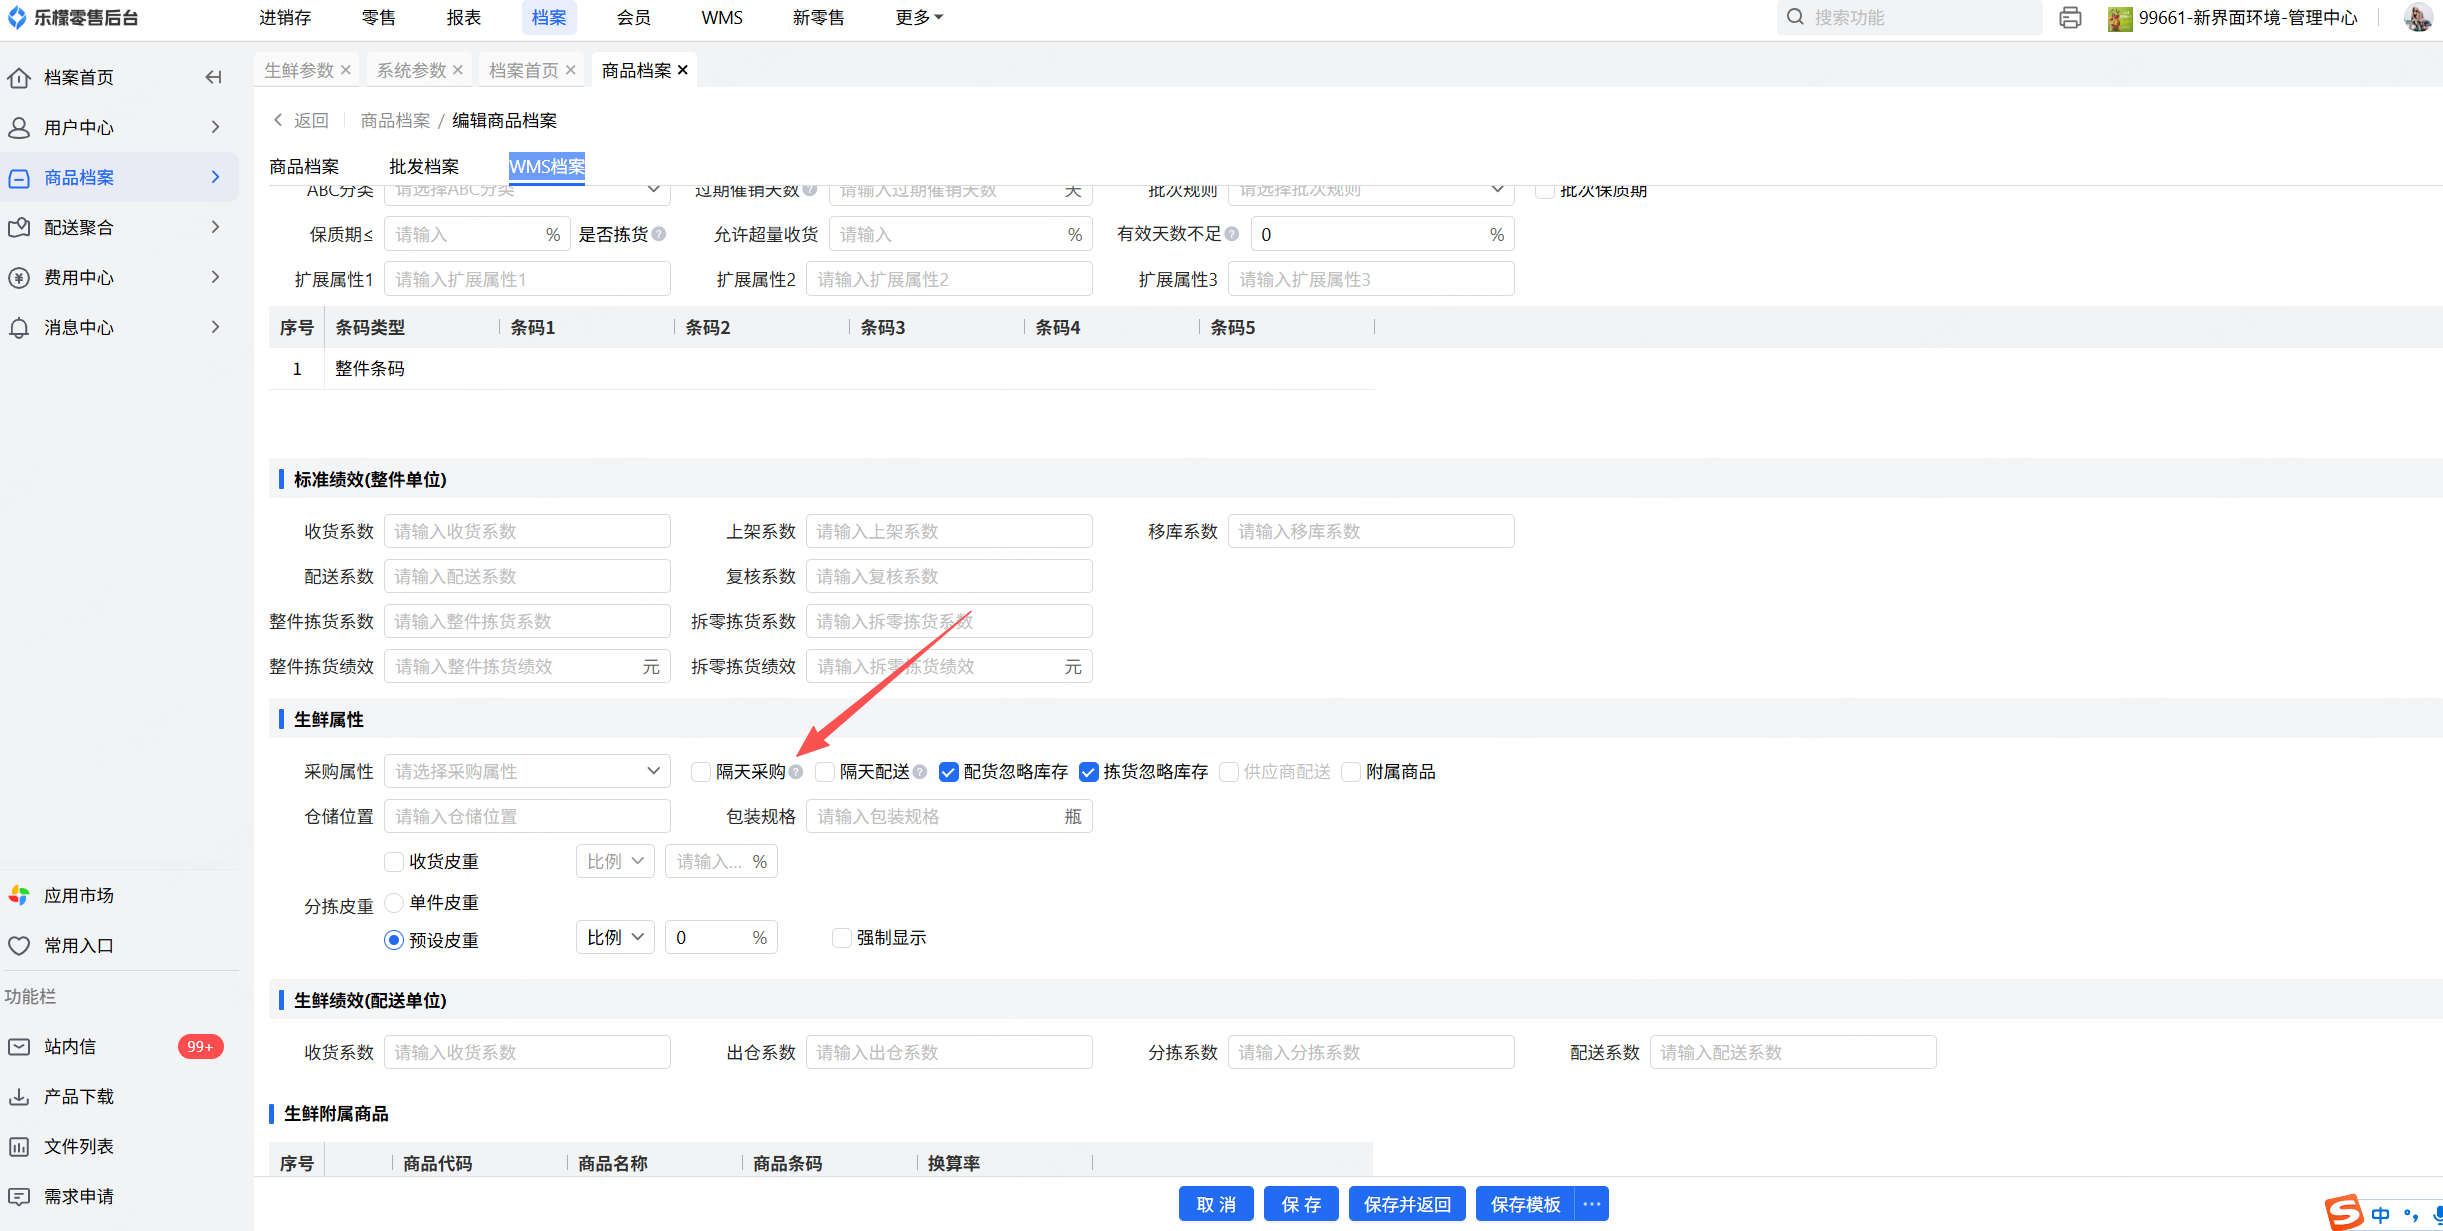Click 保存并返回 button
Image resolution: width=2443 pixels, height=1231 pixels.
1407,1204
